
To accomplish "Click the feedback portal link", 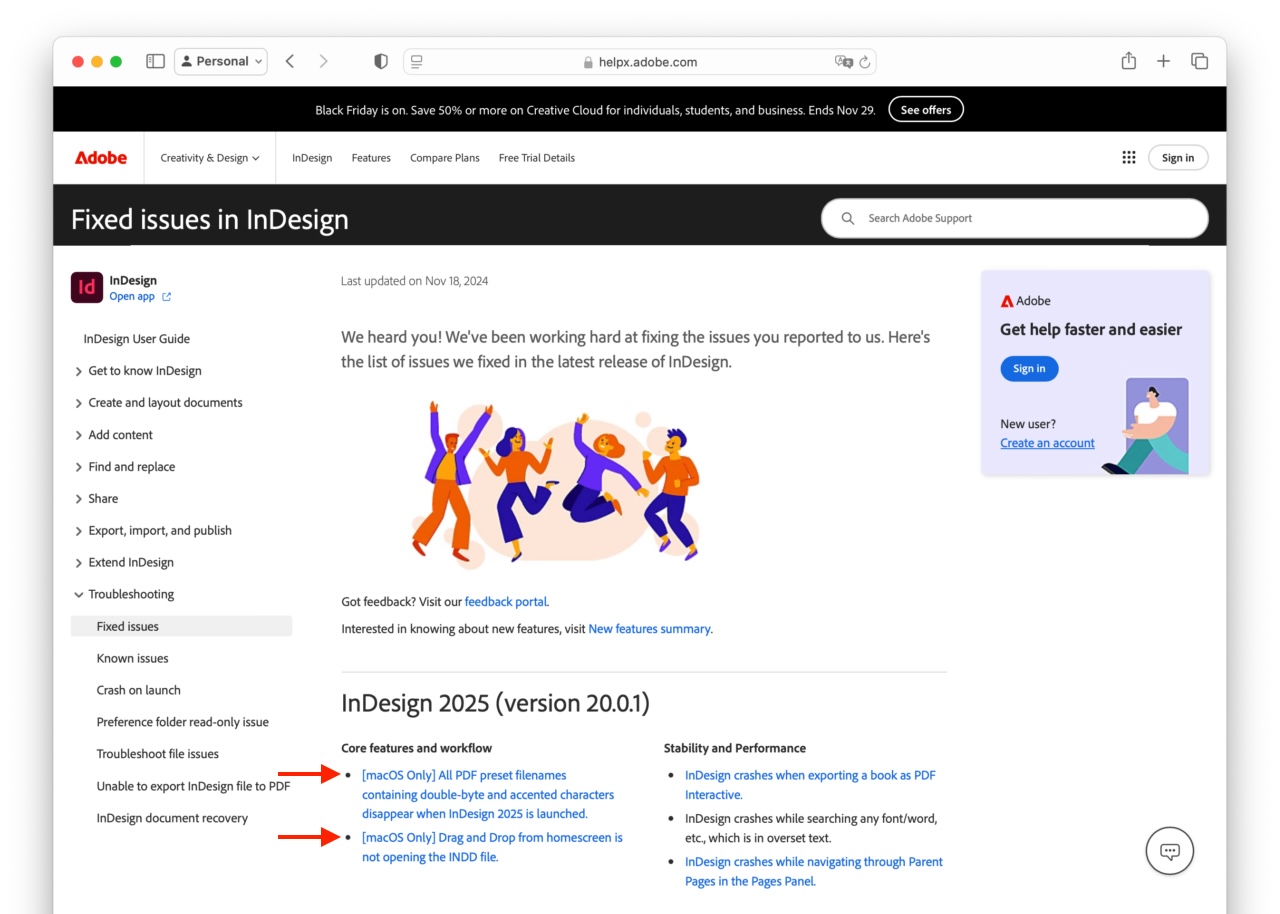I will pyautogui.click(x=506, y=602).
